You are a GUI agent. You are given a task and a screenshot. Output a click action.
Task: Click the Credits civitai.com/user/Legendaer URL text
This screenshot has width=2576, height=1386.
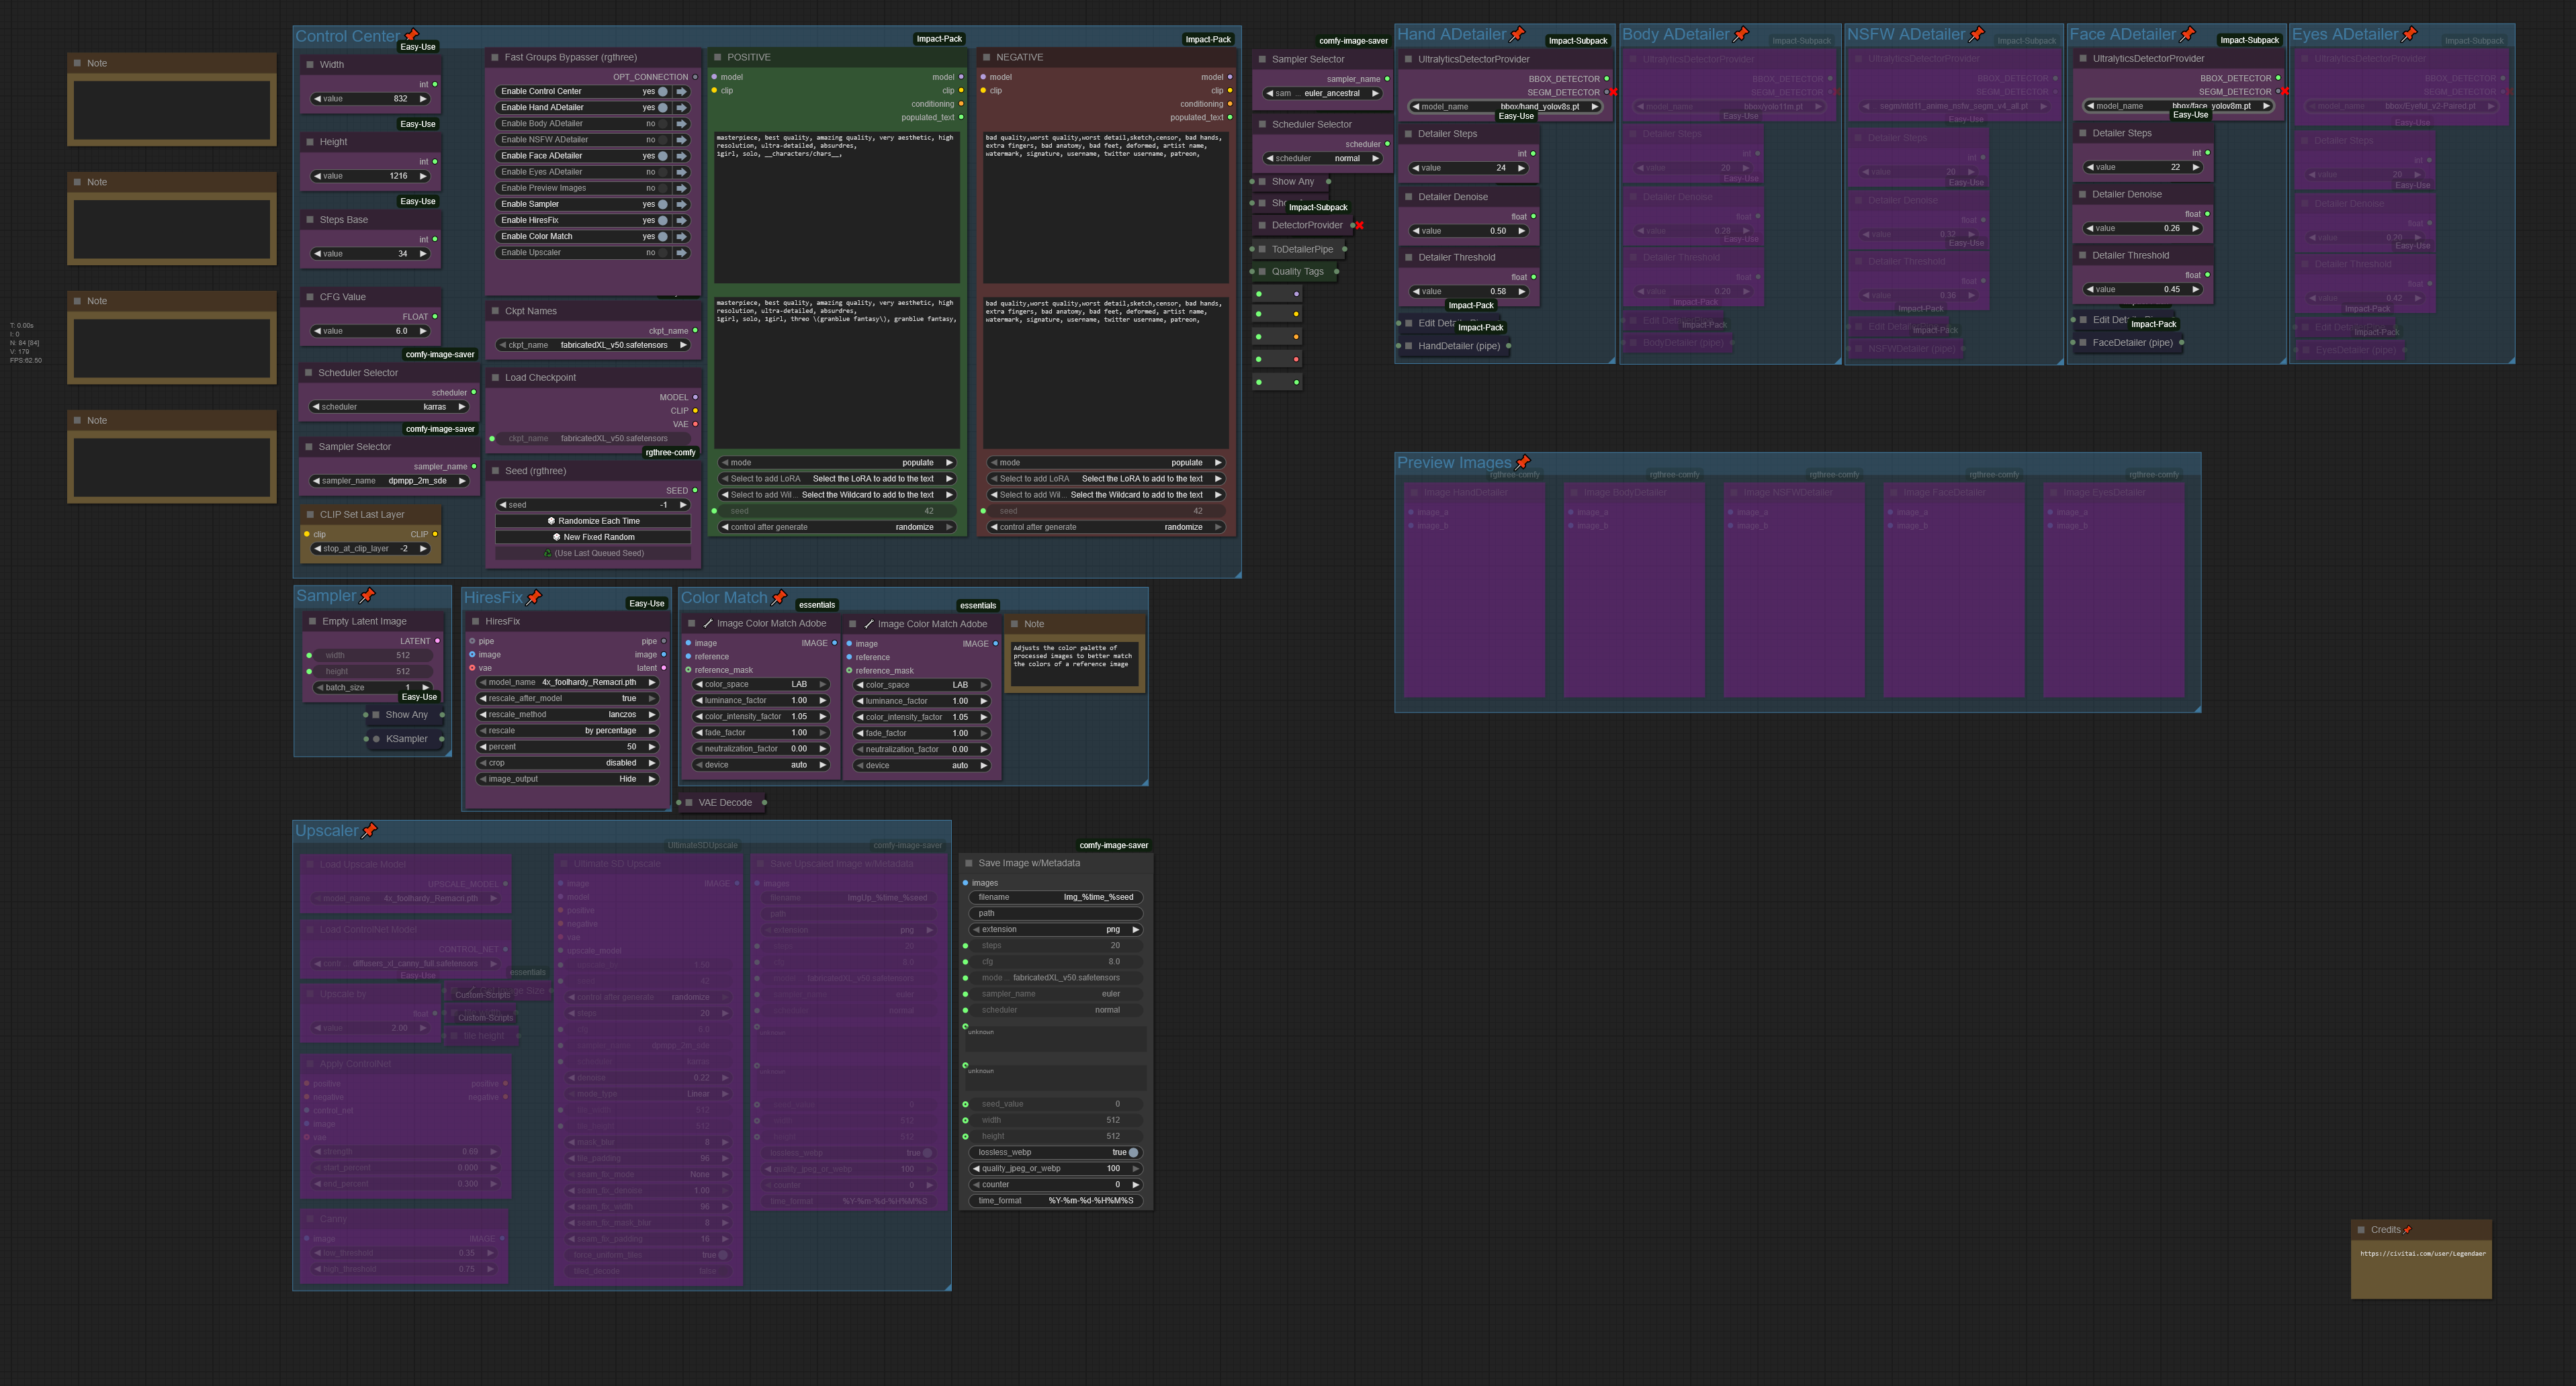[x=2422, y=1253]
